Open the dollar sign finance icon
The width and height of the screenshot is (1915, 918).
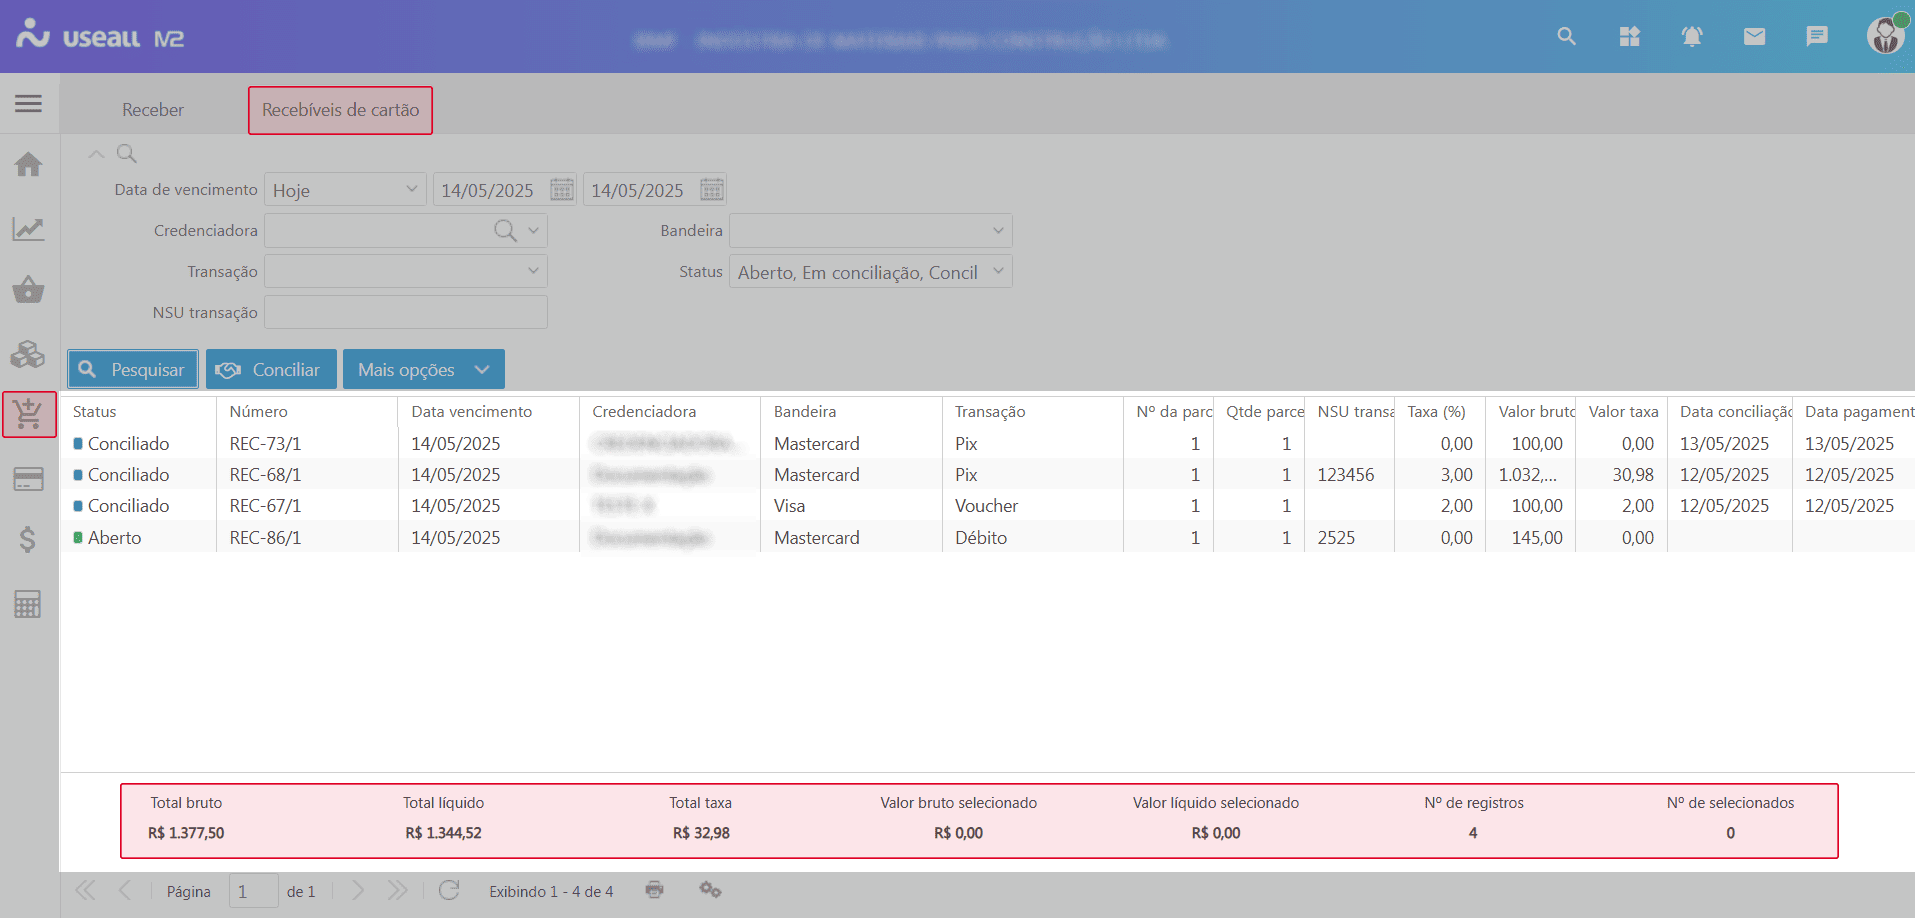[x=28, y=540]
